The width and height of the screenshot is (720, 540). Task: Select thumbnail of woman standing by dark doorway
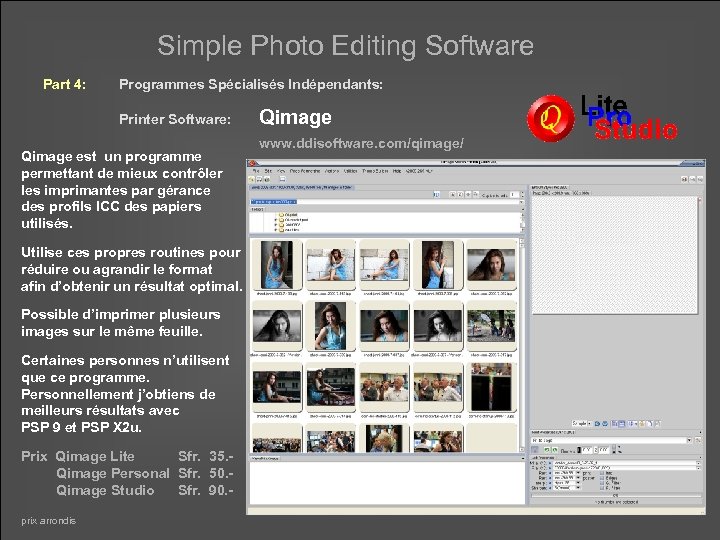pos(276,265)
